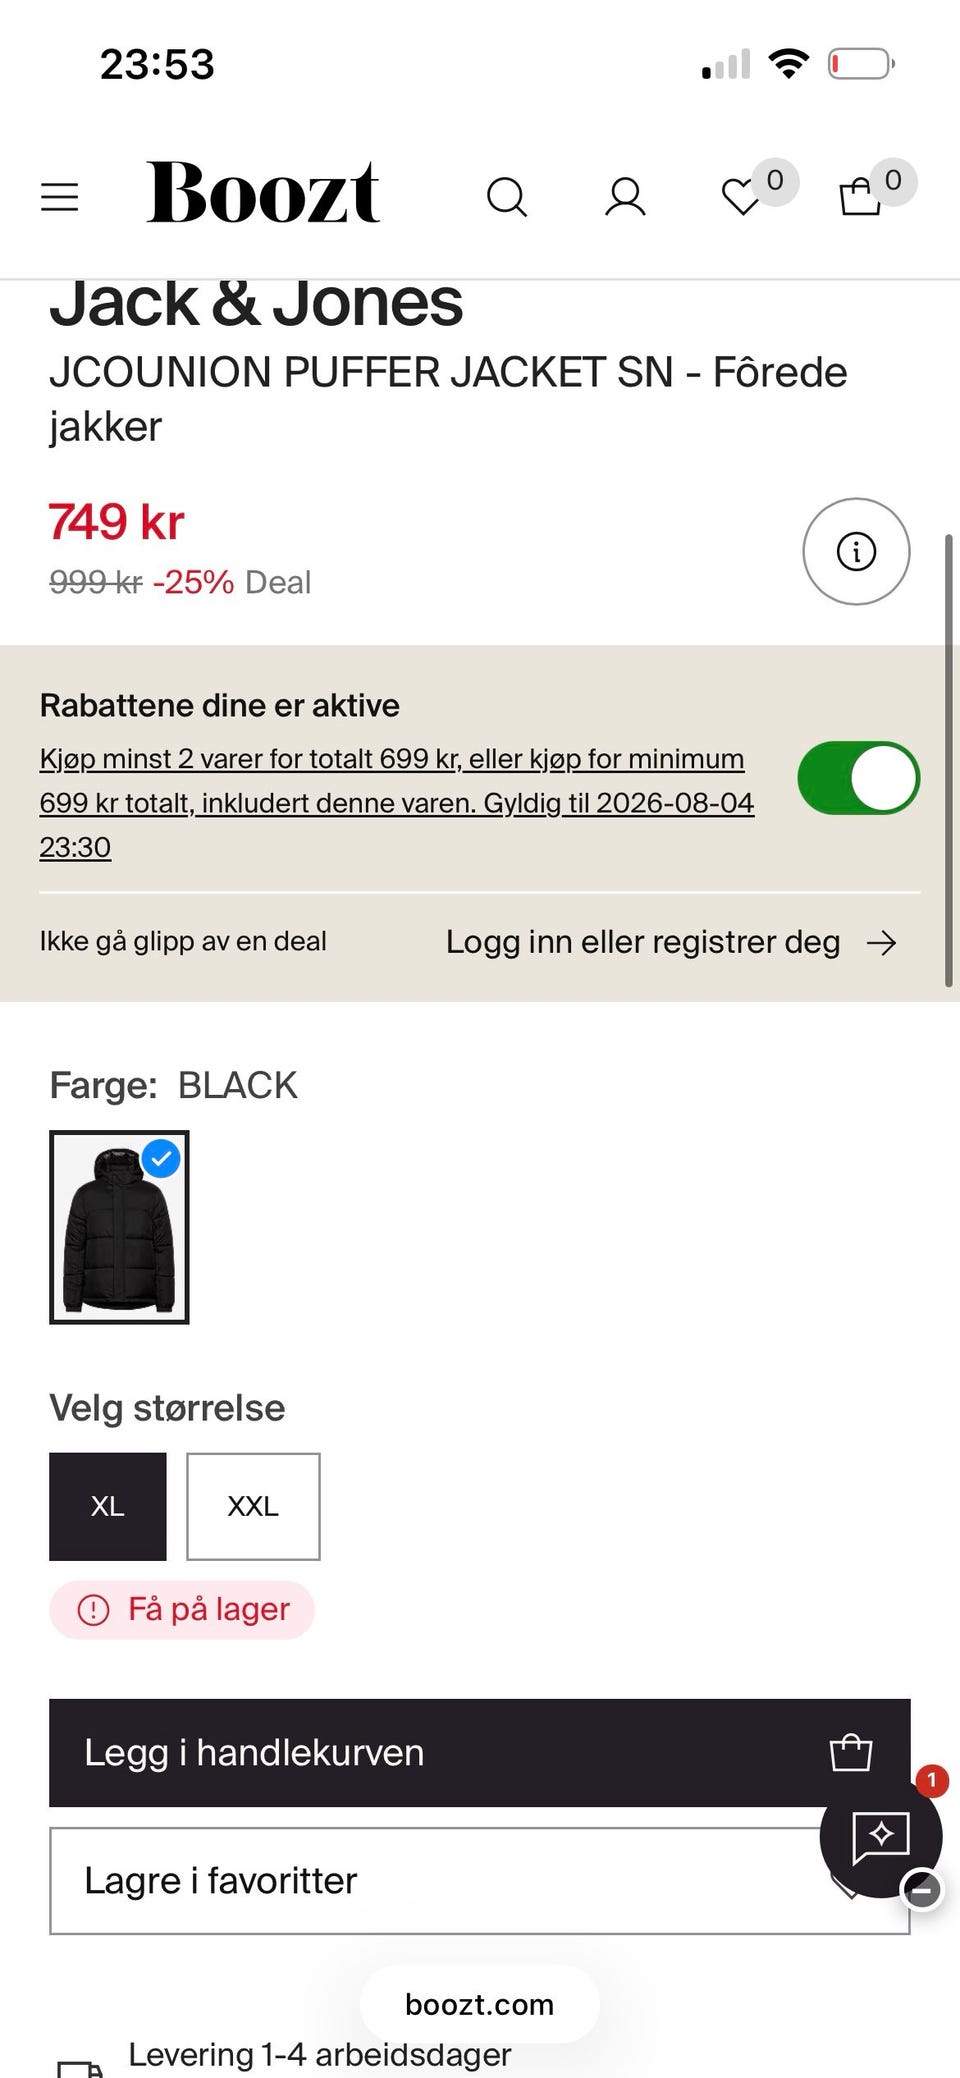Select the BLACK color jacket swatch

click(x=119, y=1227)
